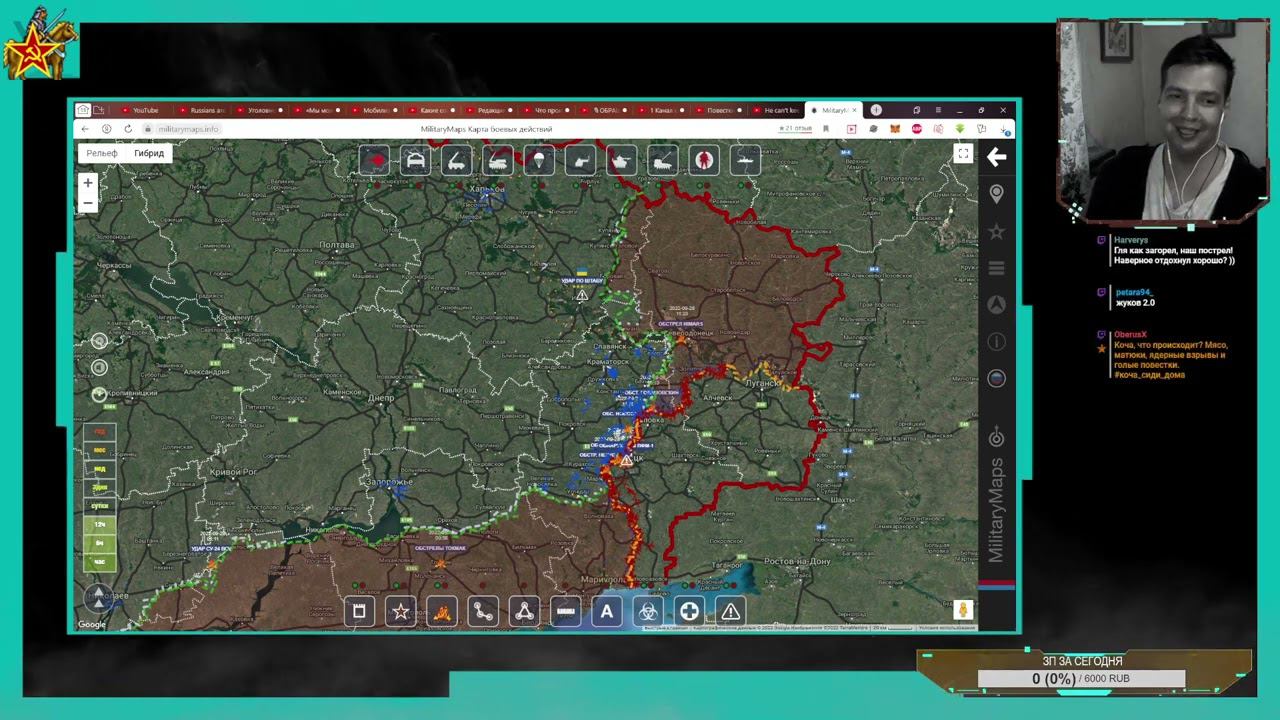Go back in browser history
1280x720 pixels.
85,129
